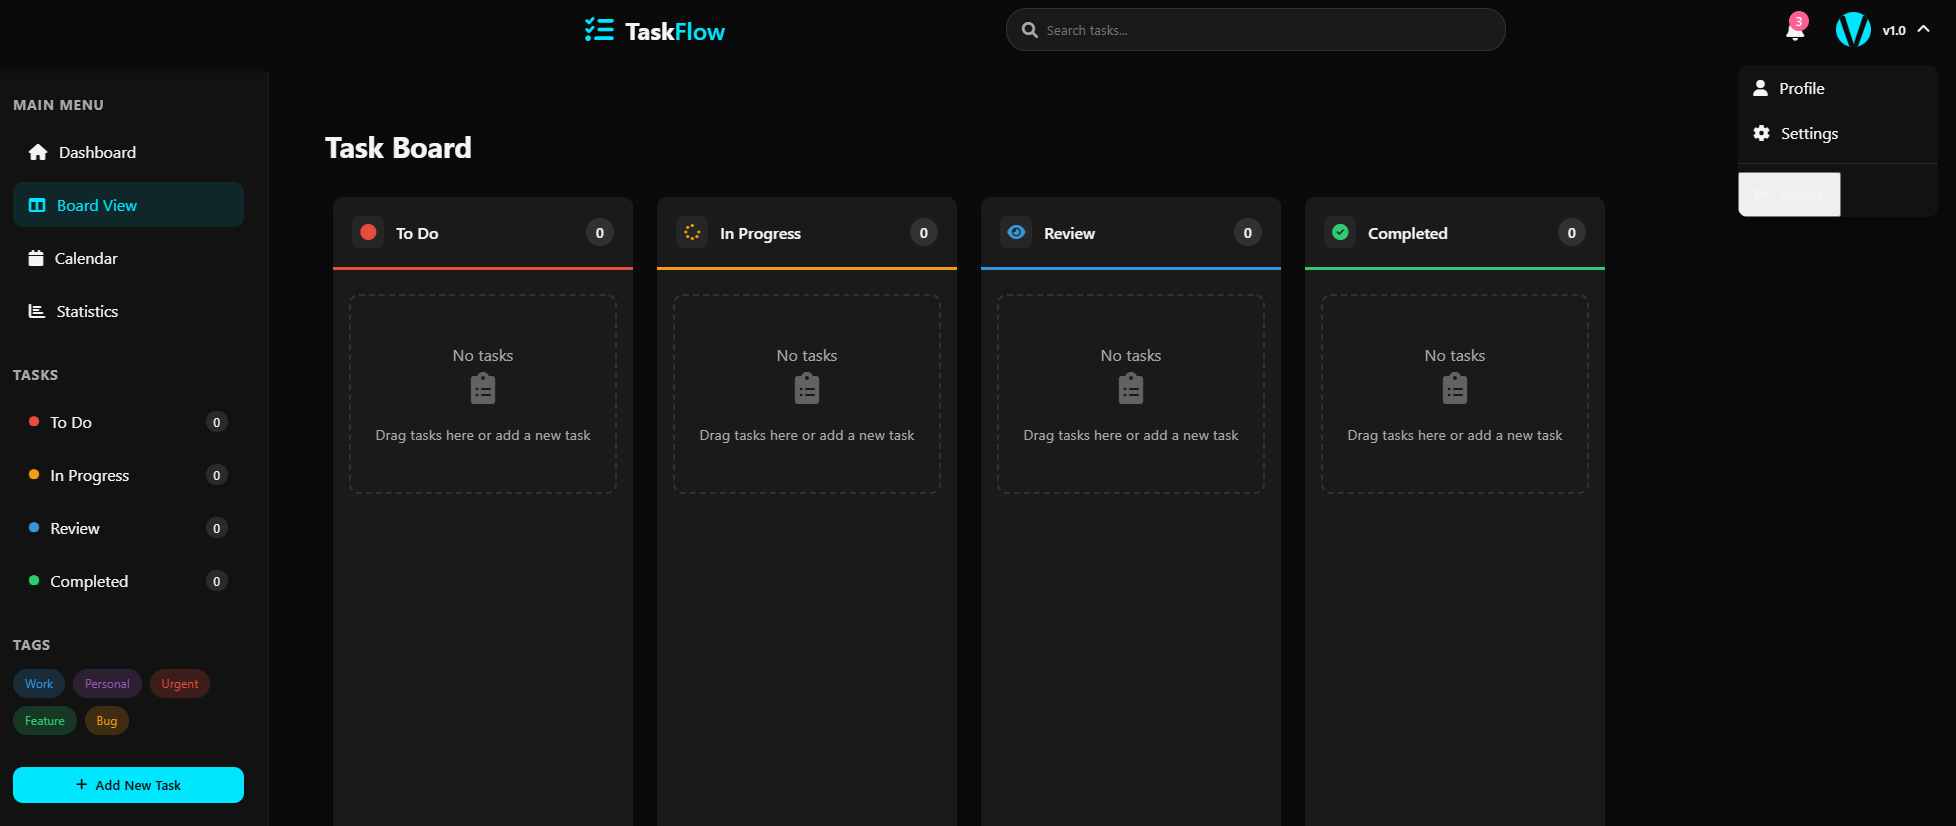1956x826 pixels.
Task: Focus the Search tasks field
Action: click(x=1255, y=30)
